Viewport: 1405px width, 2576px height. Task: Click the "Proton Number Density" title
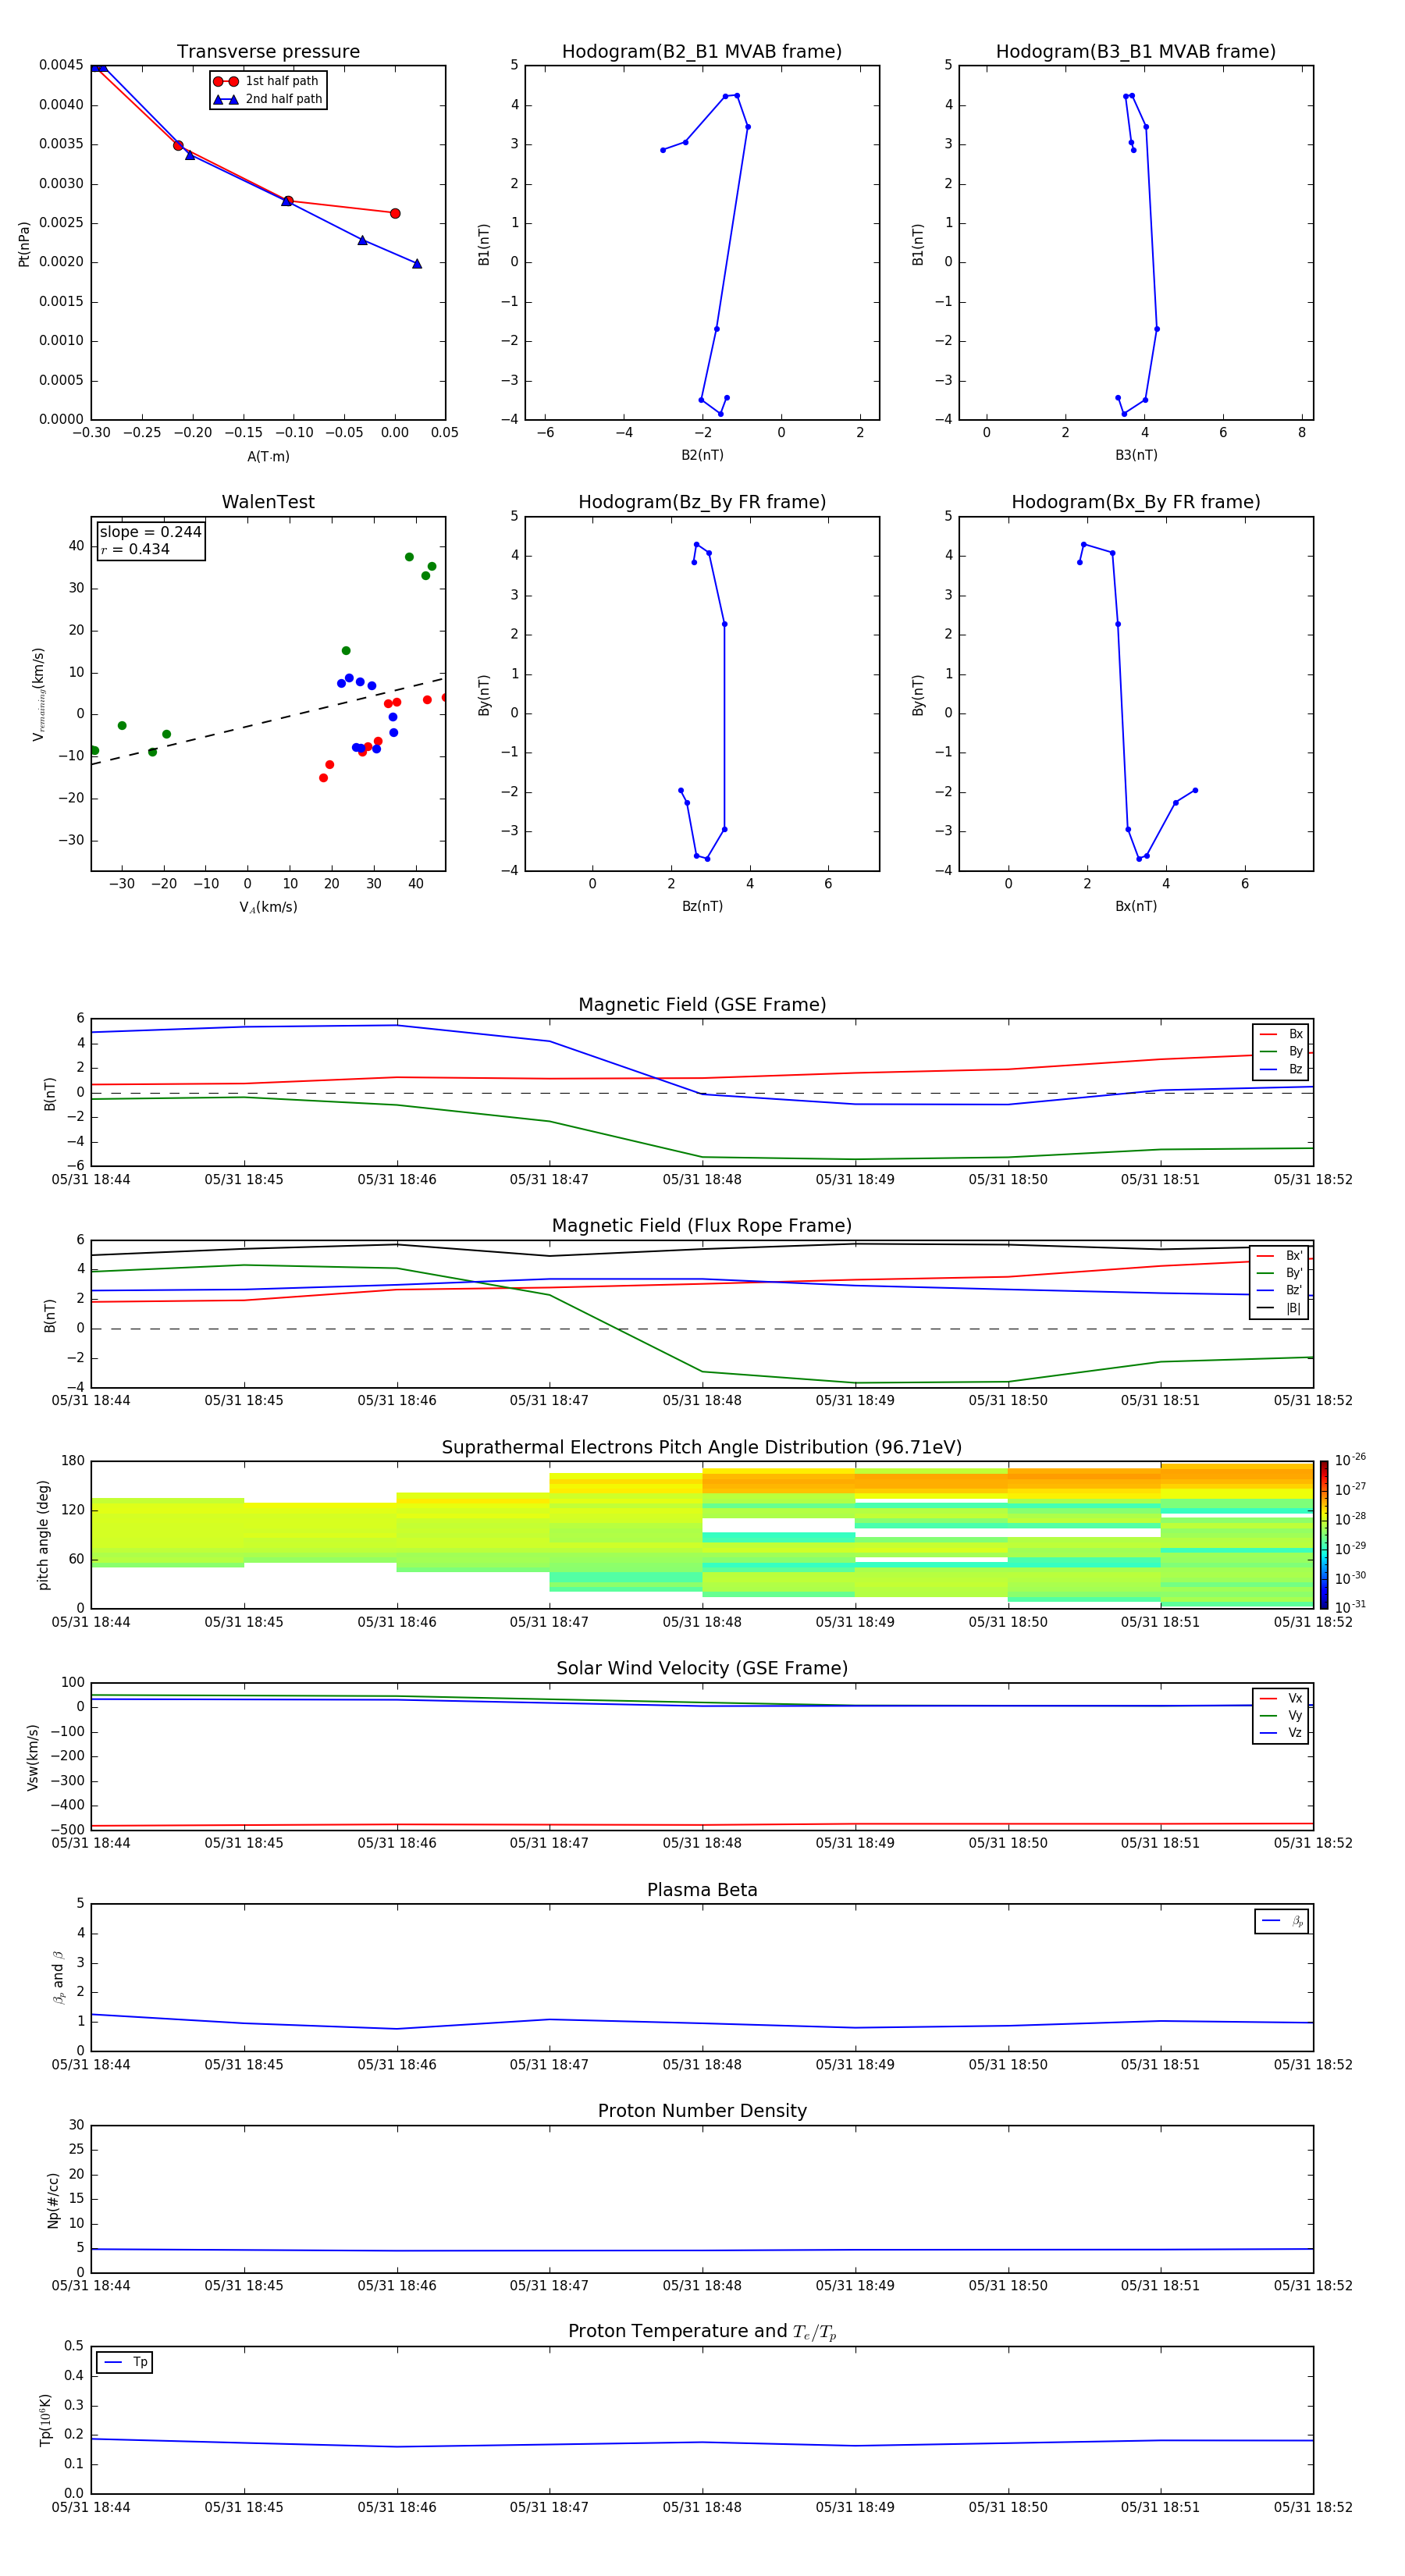click(702, 2112)
